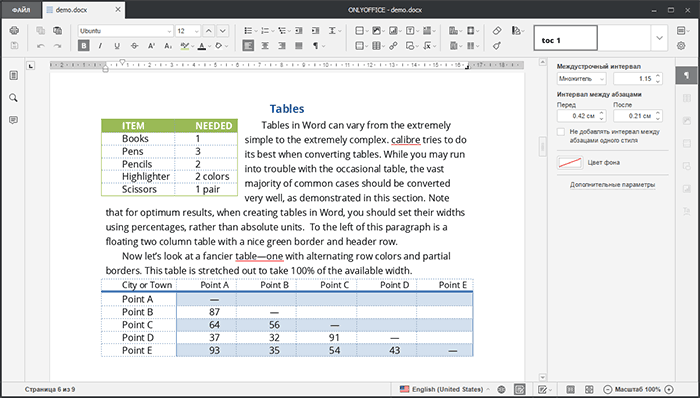
Task: Click the 'Цвет фона' background color swatch
Action: click(570, 162)
